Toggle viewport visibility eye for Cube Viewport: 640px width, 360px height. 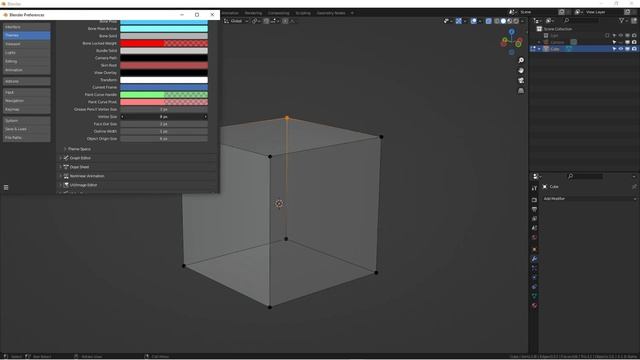[x=621, y=49]
